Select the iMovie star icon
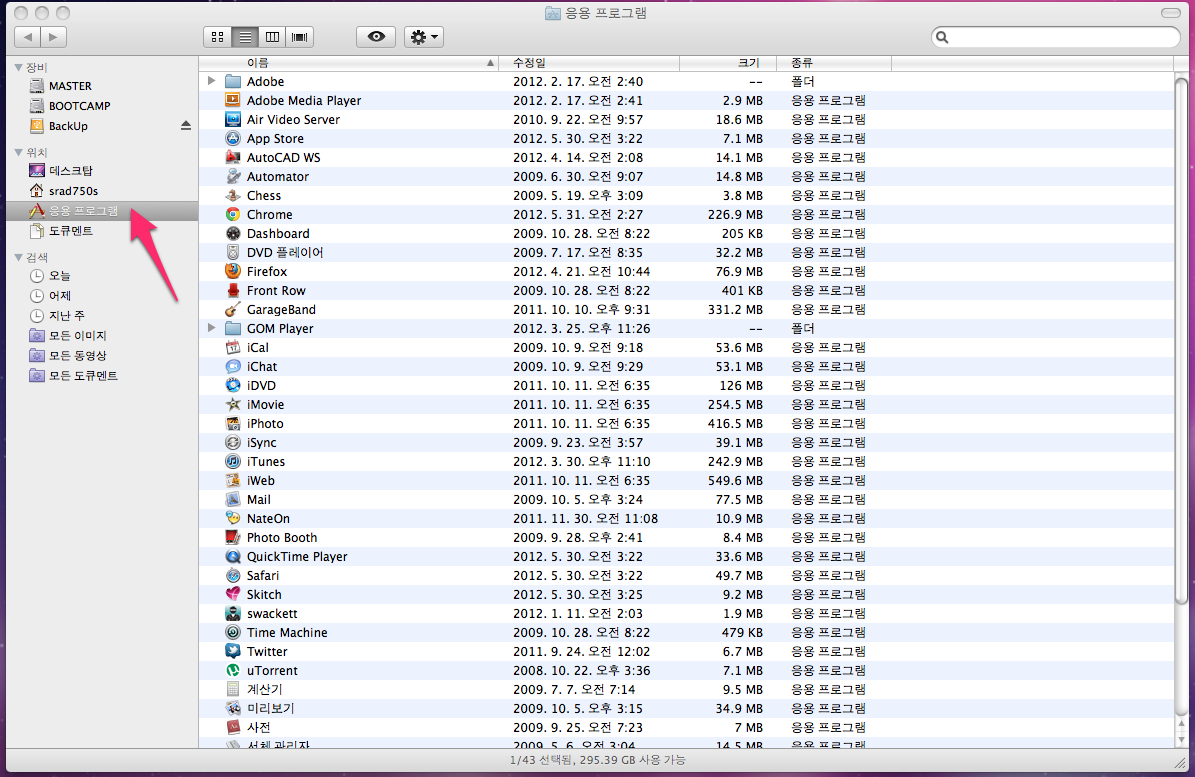The height and width of the screenshot is (777, 1195). tap(233, 404)
